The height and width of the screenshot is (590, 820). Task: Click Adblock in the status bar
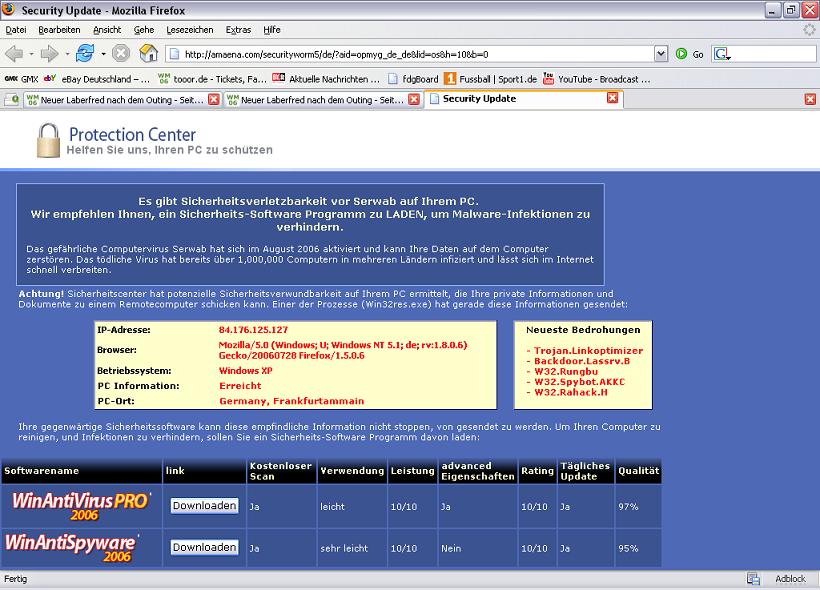790,579
